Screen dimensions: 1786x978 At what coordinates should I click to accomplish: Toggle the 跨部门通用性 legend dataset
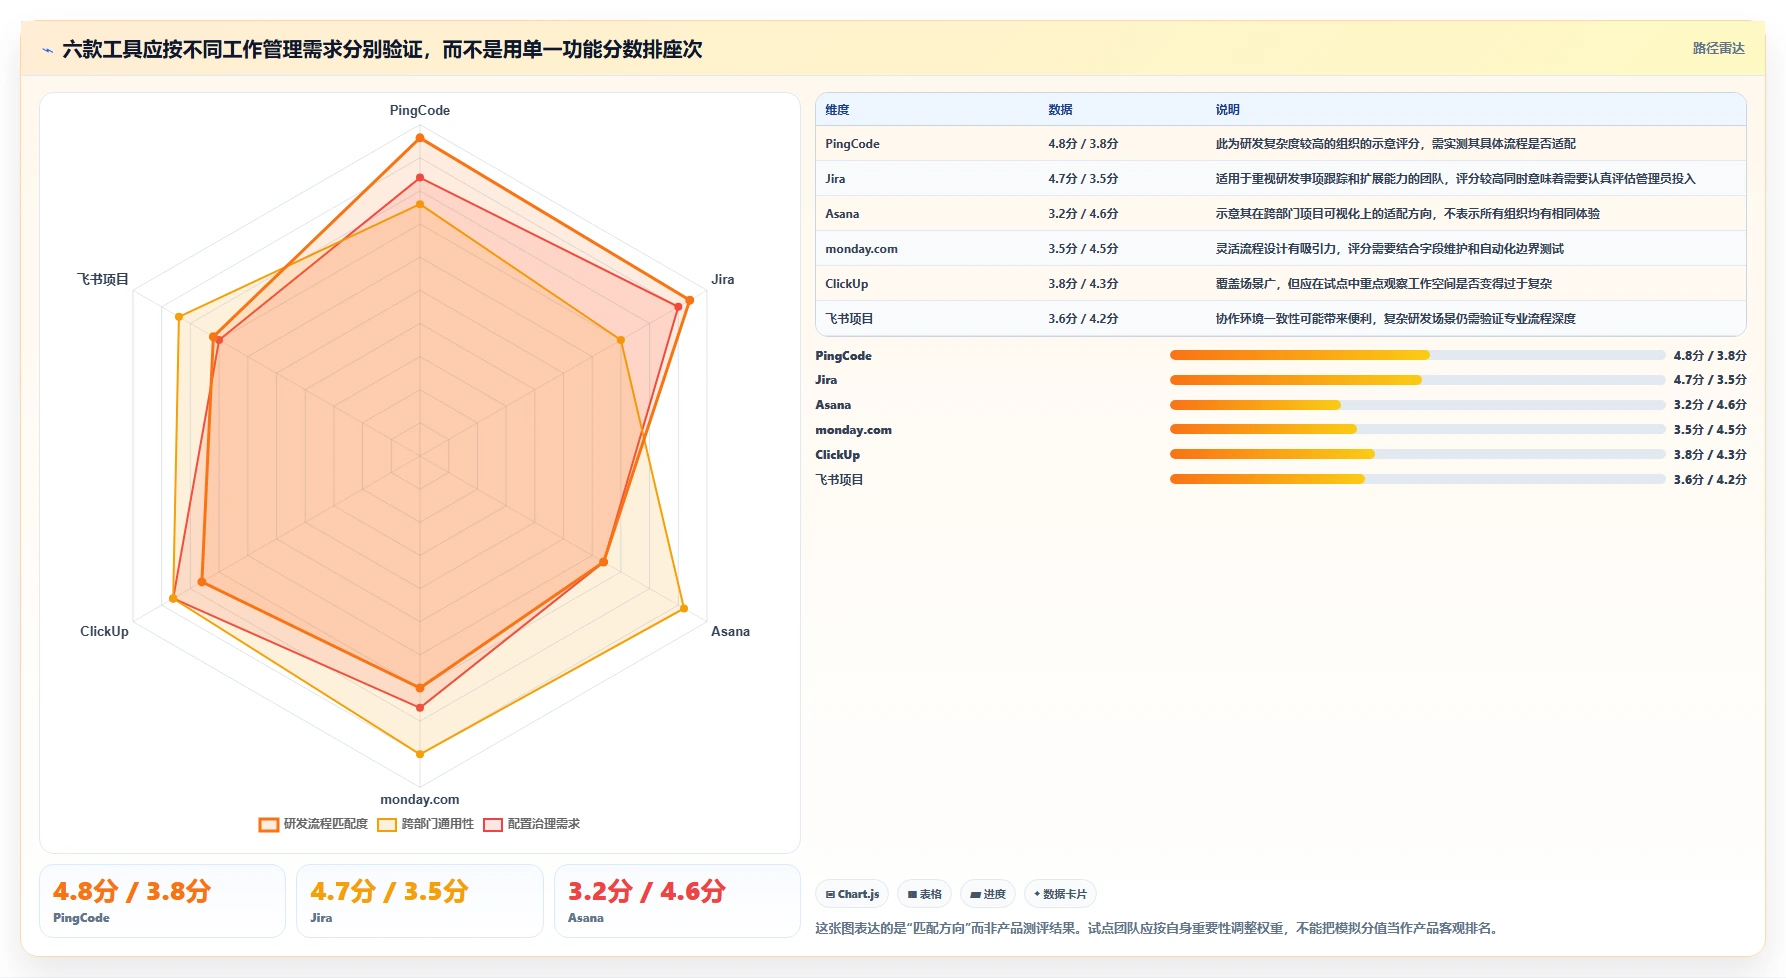[x=426, y=824]
